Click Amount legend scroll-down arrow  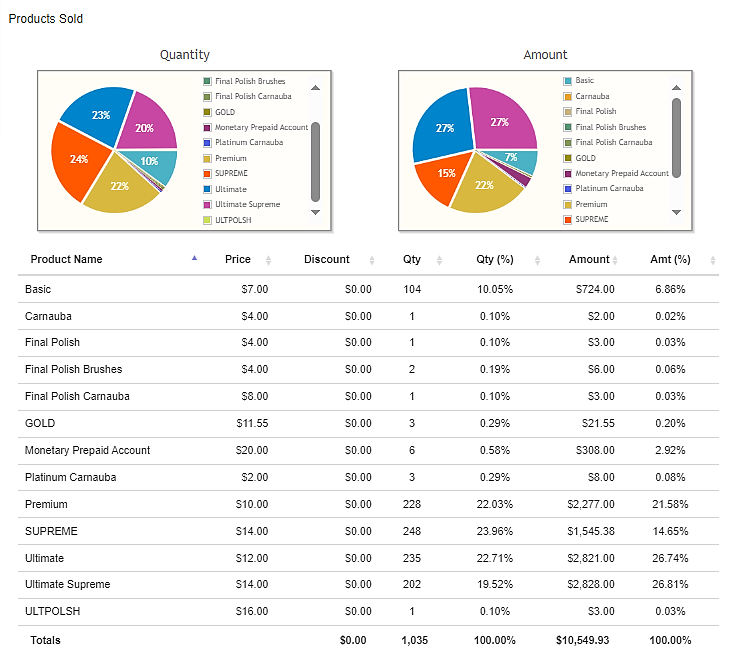tap(676, 212)
